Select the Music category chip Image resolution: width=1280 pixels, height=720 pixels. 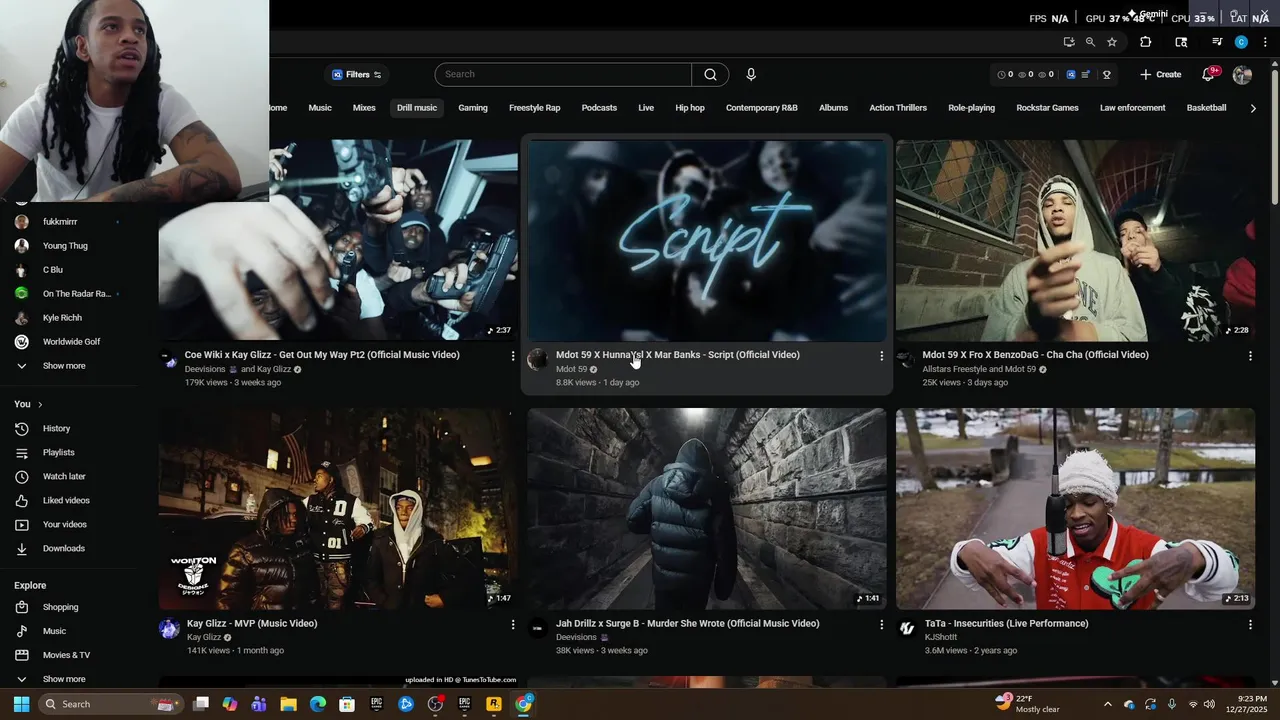click(x=320, y=108)
